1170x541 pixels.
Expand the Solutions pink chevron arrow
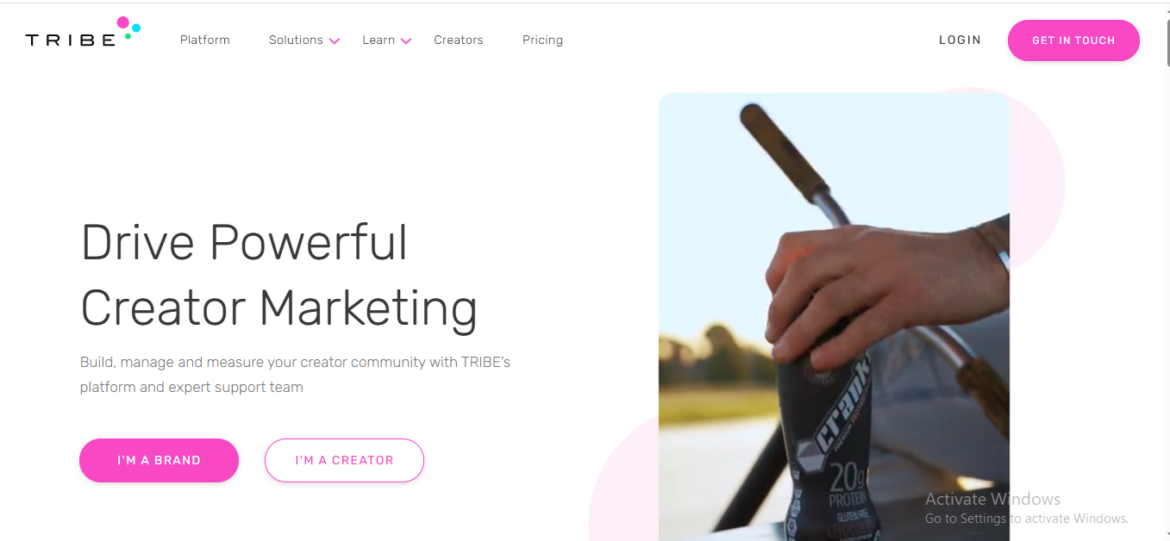click(x=334, y=41)
